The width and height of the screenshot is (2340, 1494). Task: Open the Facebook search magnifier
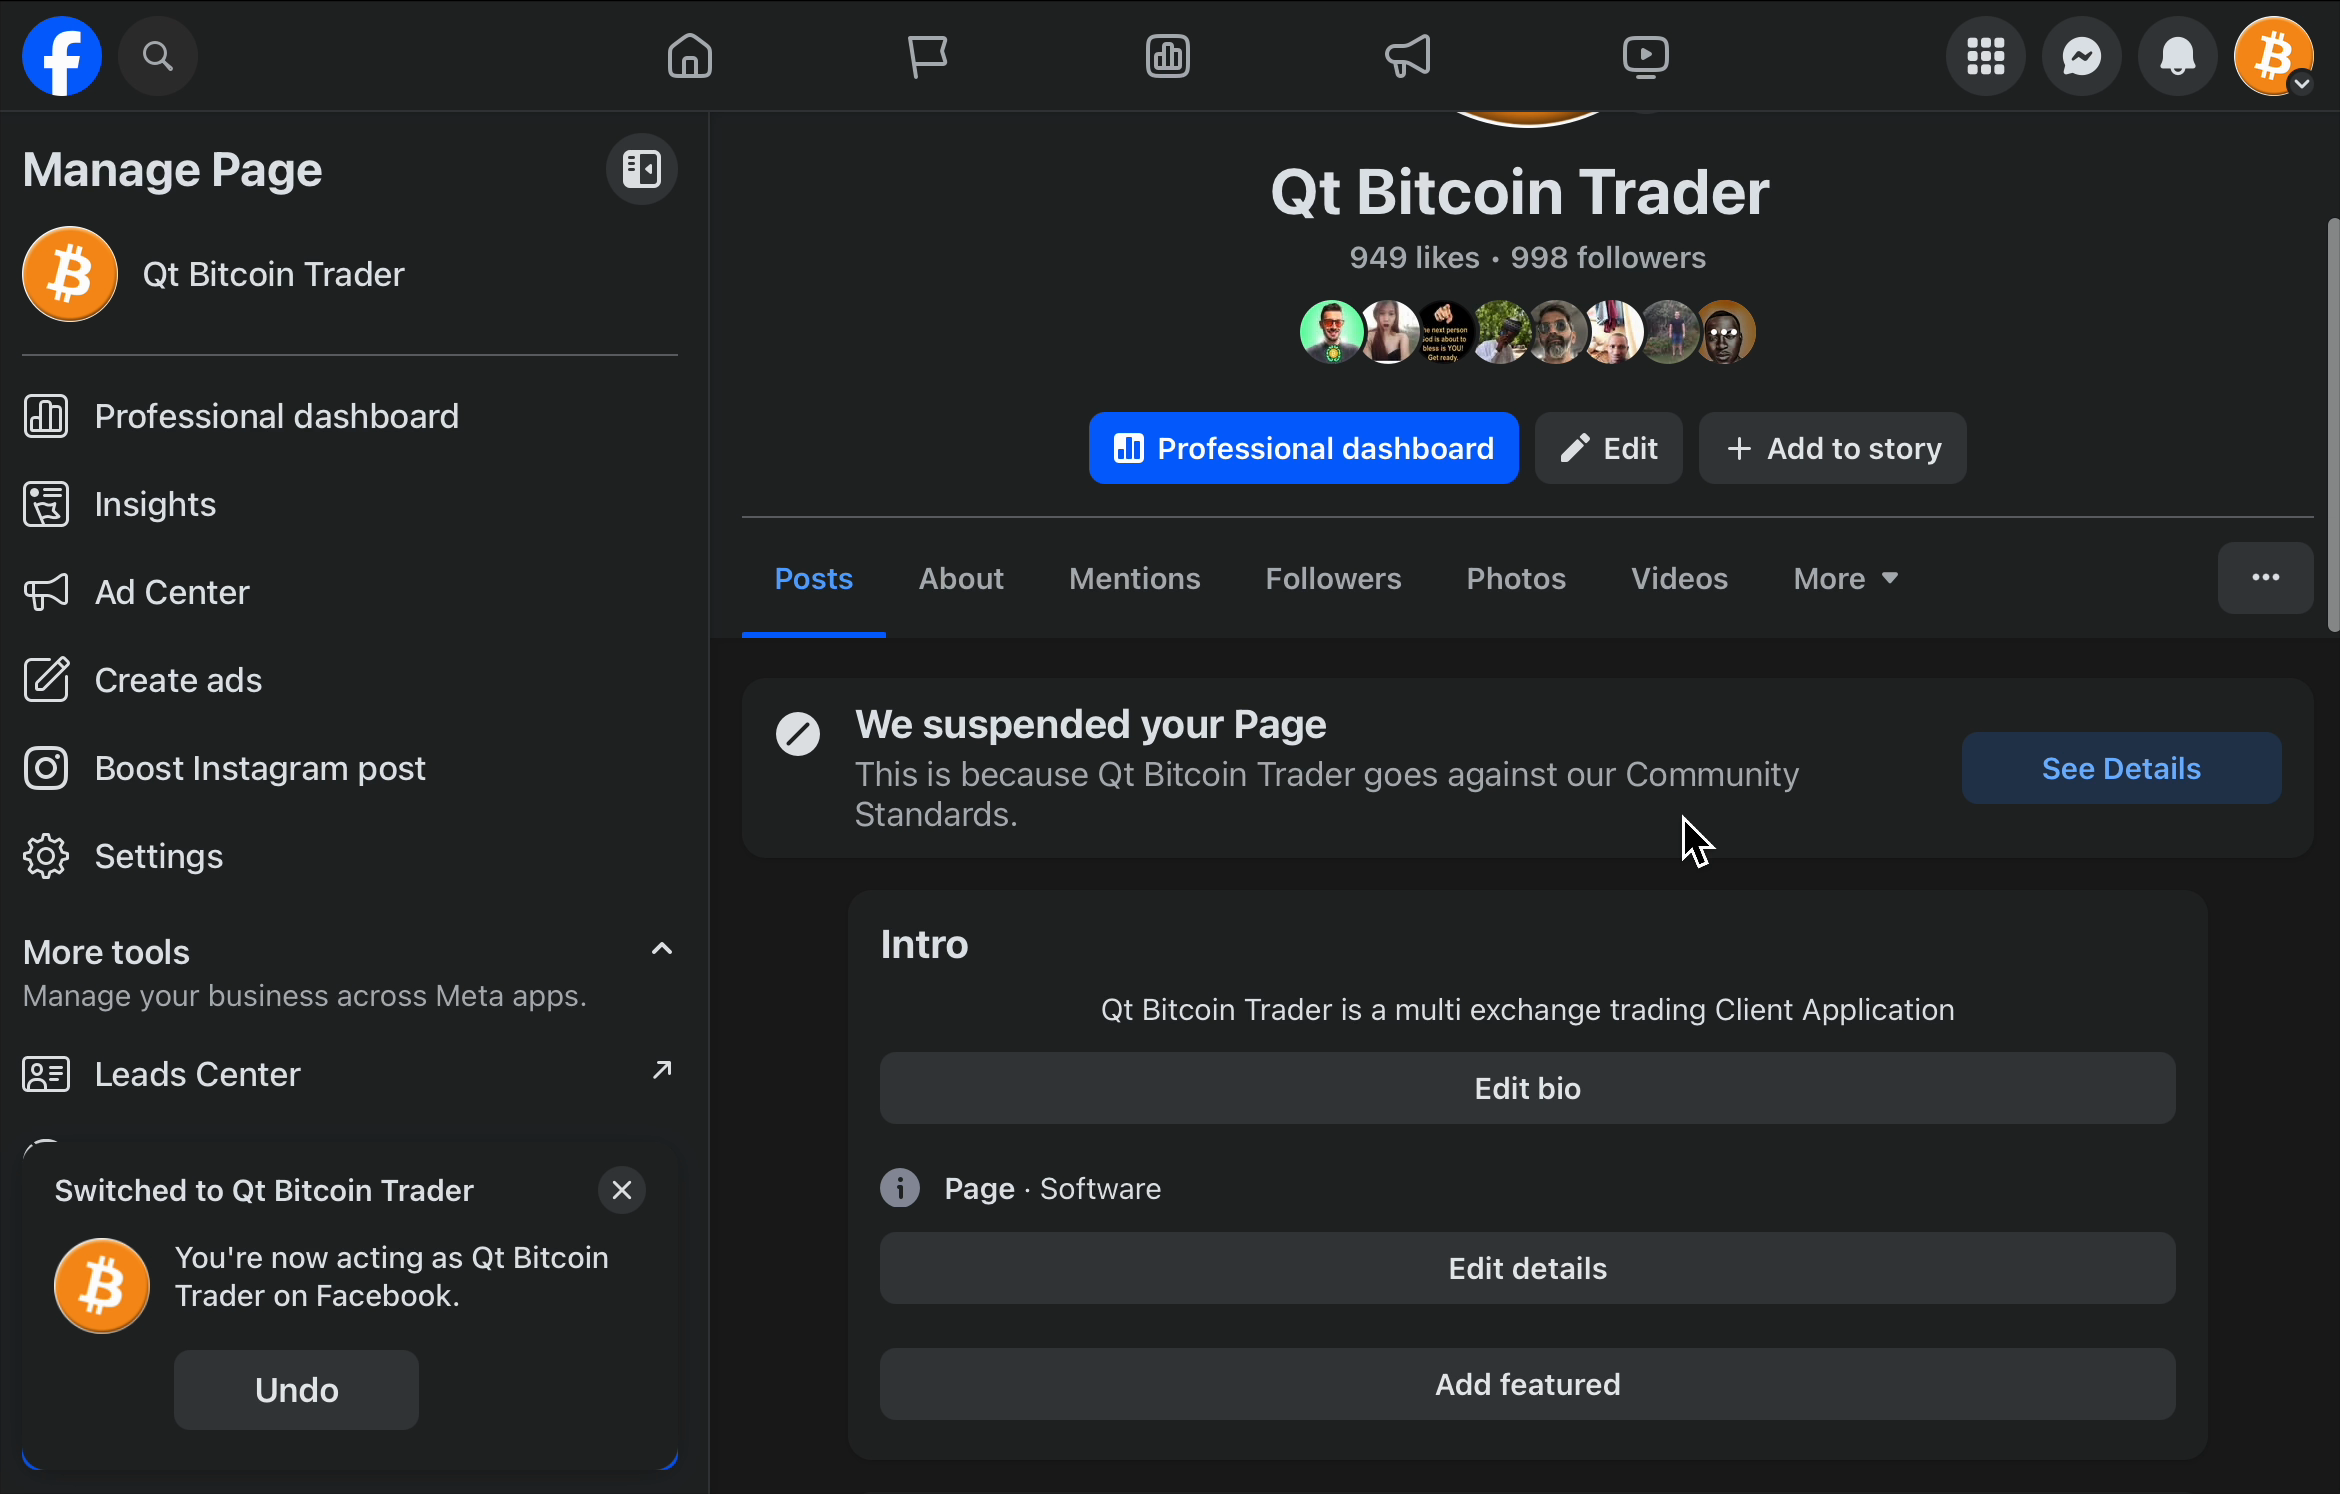pyautogui.click(x=157, y=56)
